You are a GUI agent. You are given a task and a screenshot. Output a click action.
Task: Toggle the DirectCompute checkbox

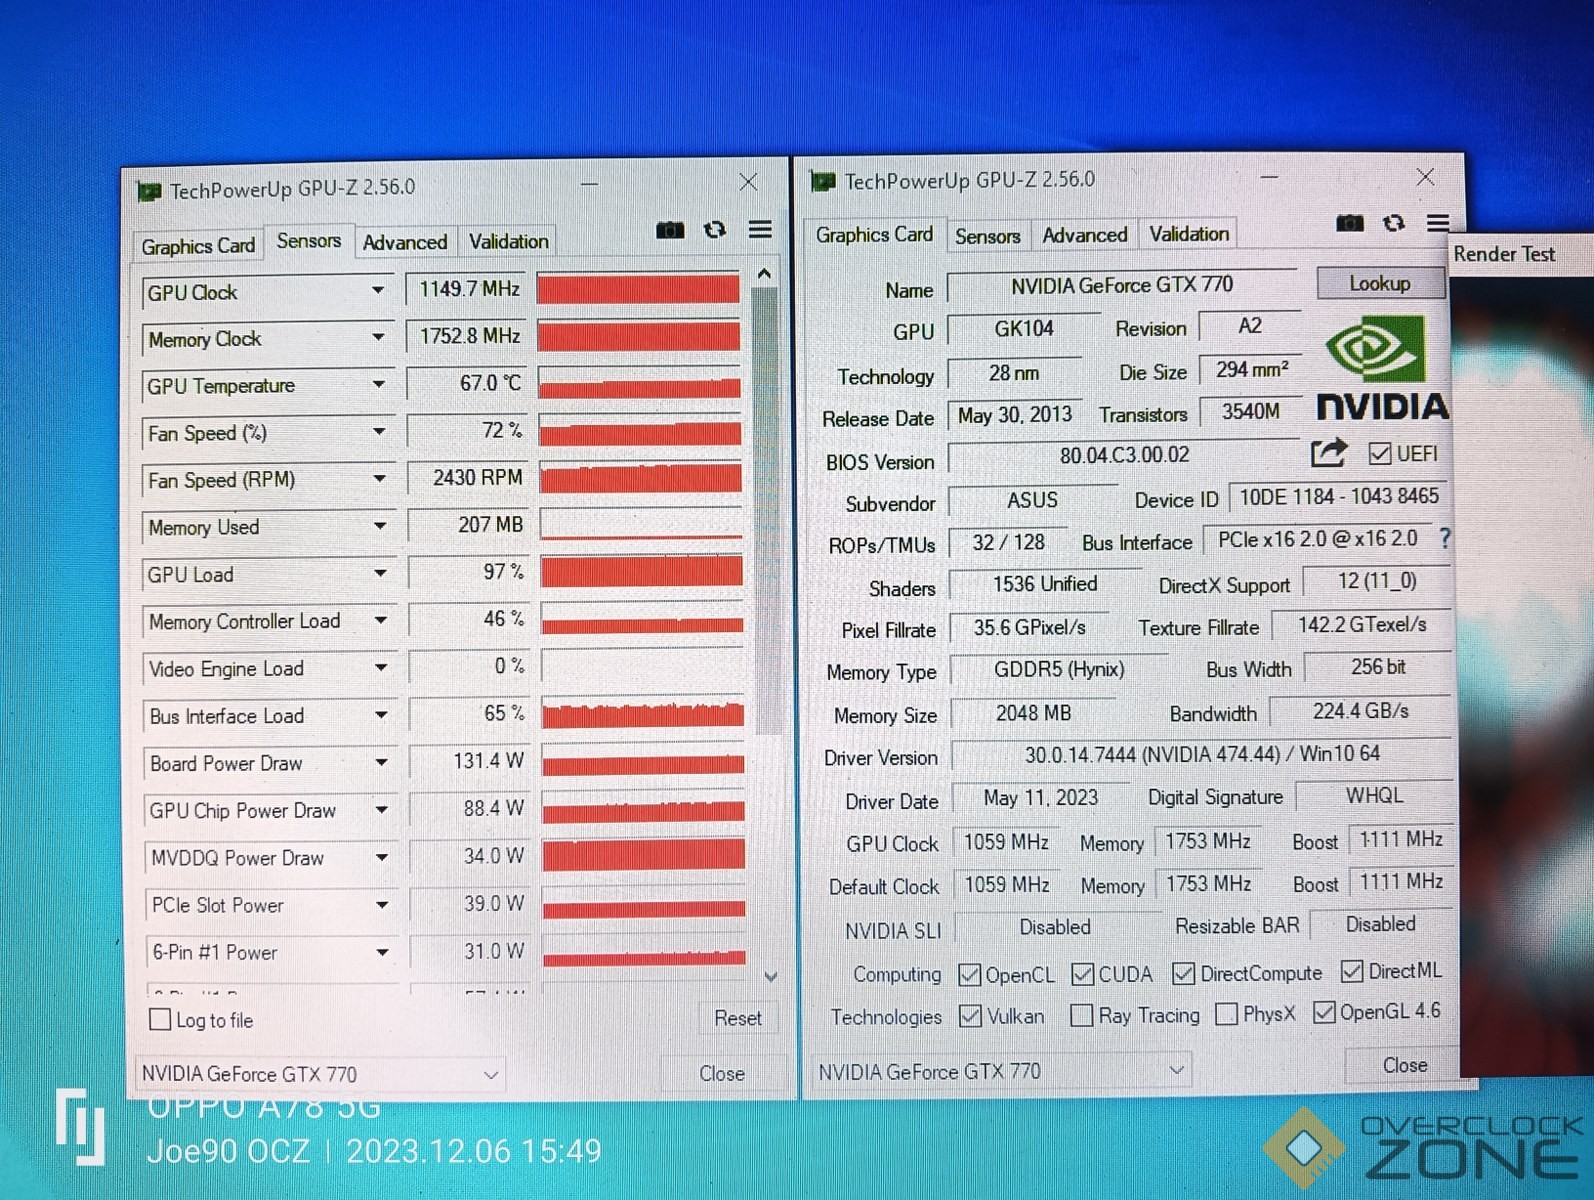coord(1184,973)
